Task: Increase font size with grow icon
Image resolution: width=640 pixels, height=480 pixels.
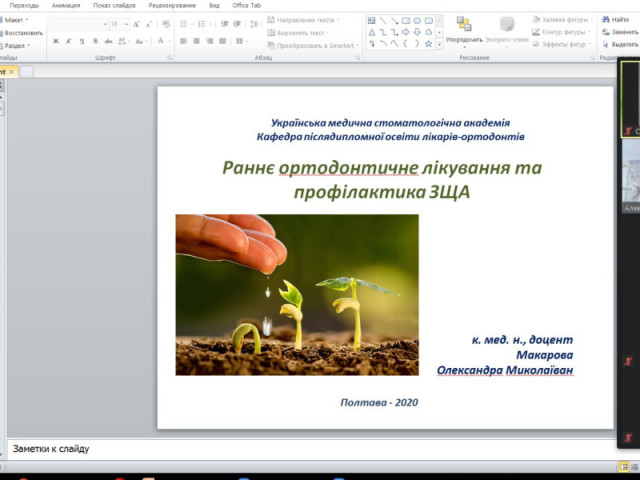Action: point(136,23)
